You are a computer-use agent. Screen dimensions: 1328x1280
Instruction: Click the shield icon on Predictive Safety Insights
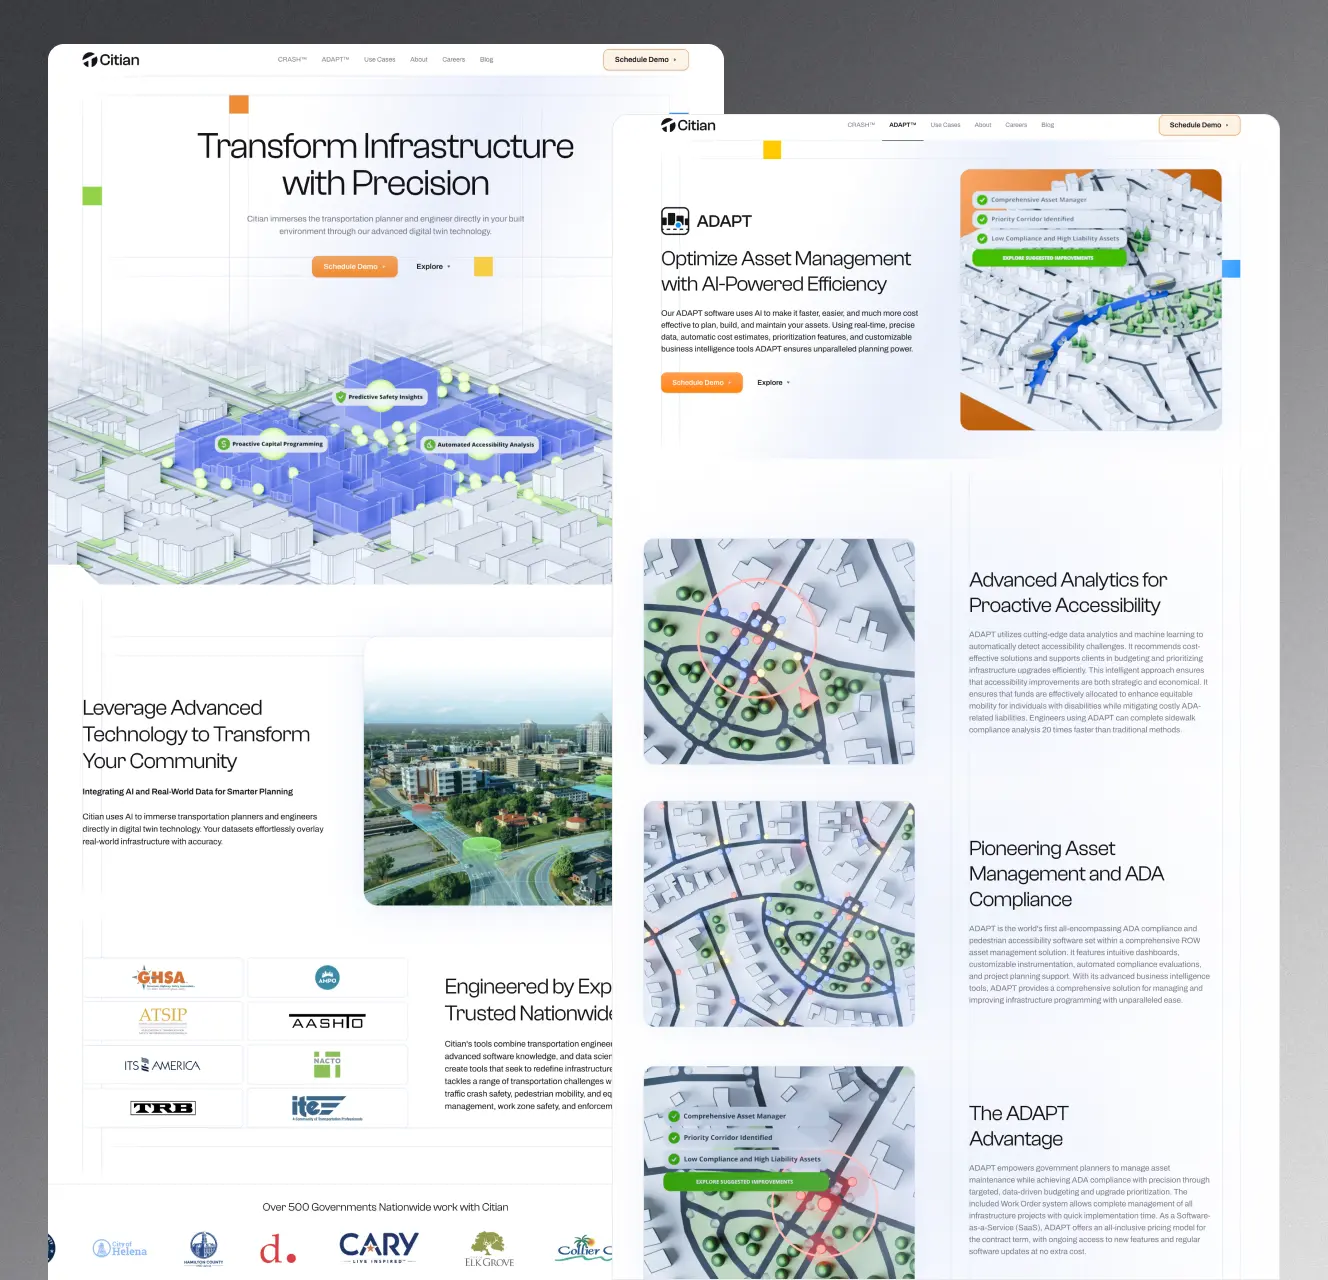click(x=341, y=397)
